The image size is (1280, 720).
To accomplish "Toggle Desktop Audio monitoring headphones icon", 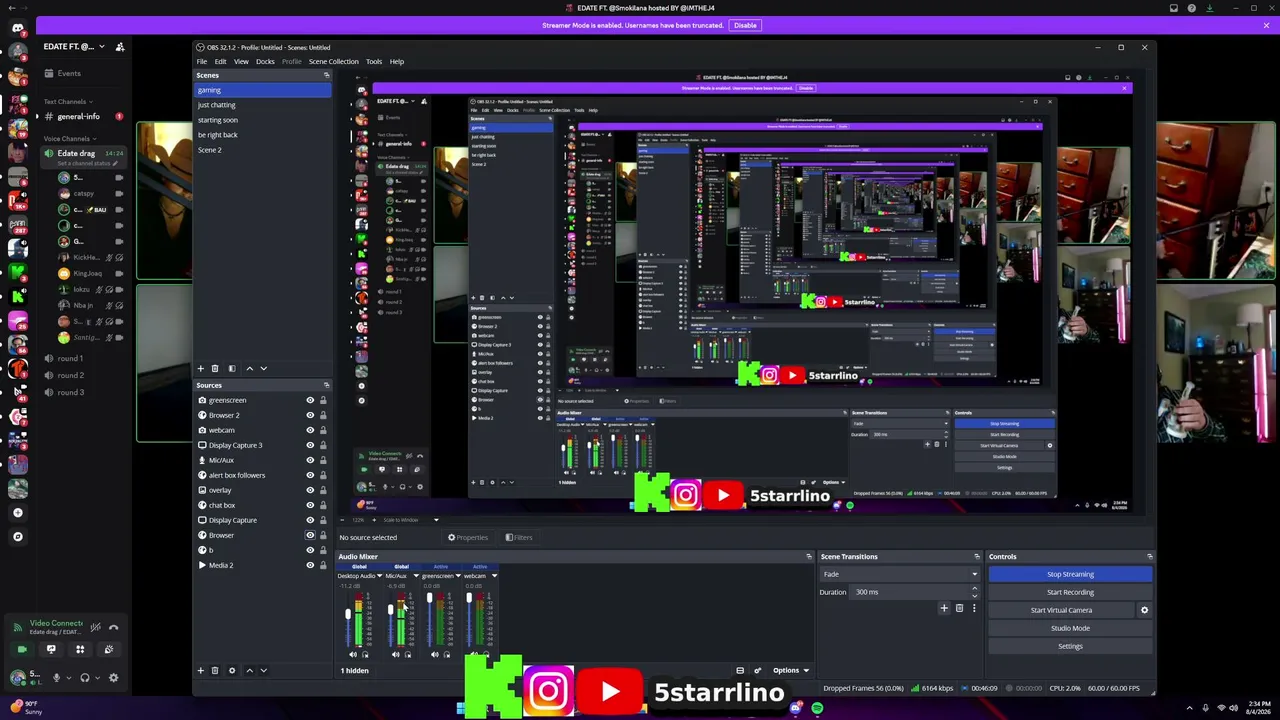I will tap(365, 655).
